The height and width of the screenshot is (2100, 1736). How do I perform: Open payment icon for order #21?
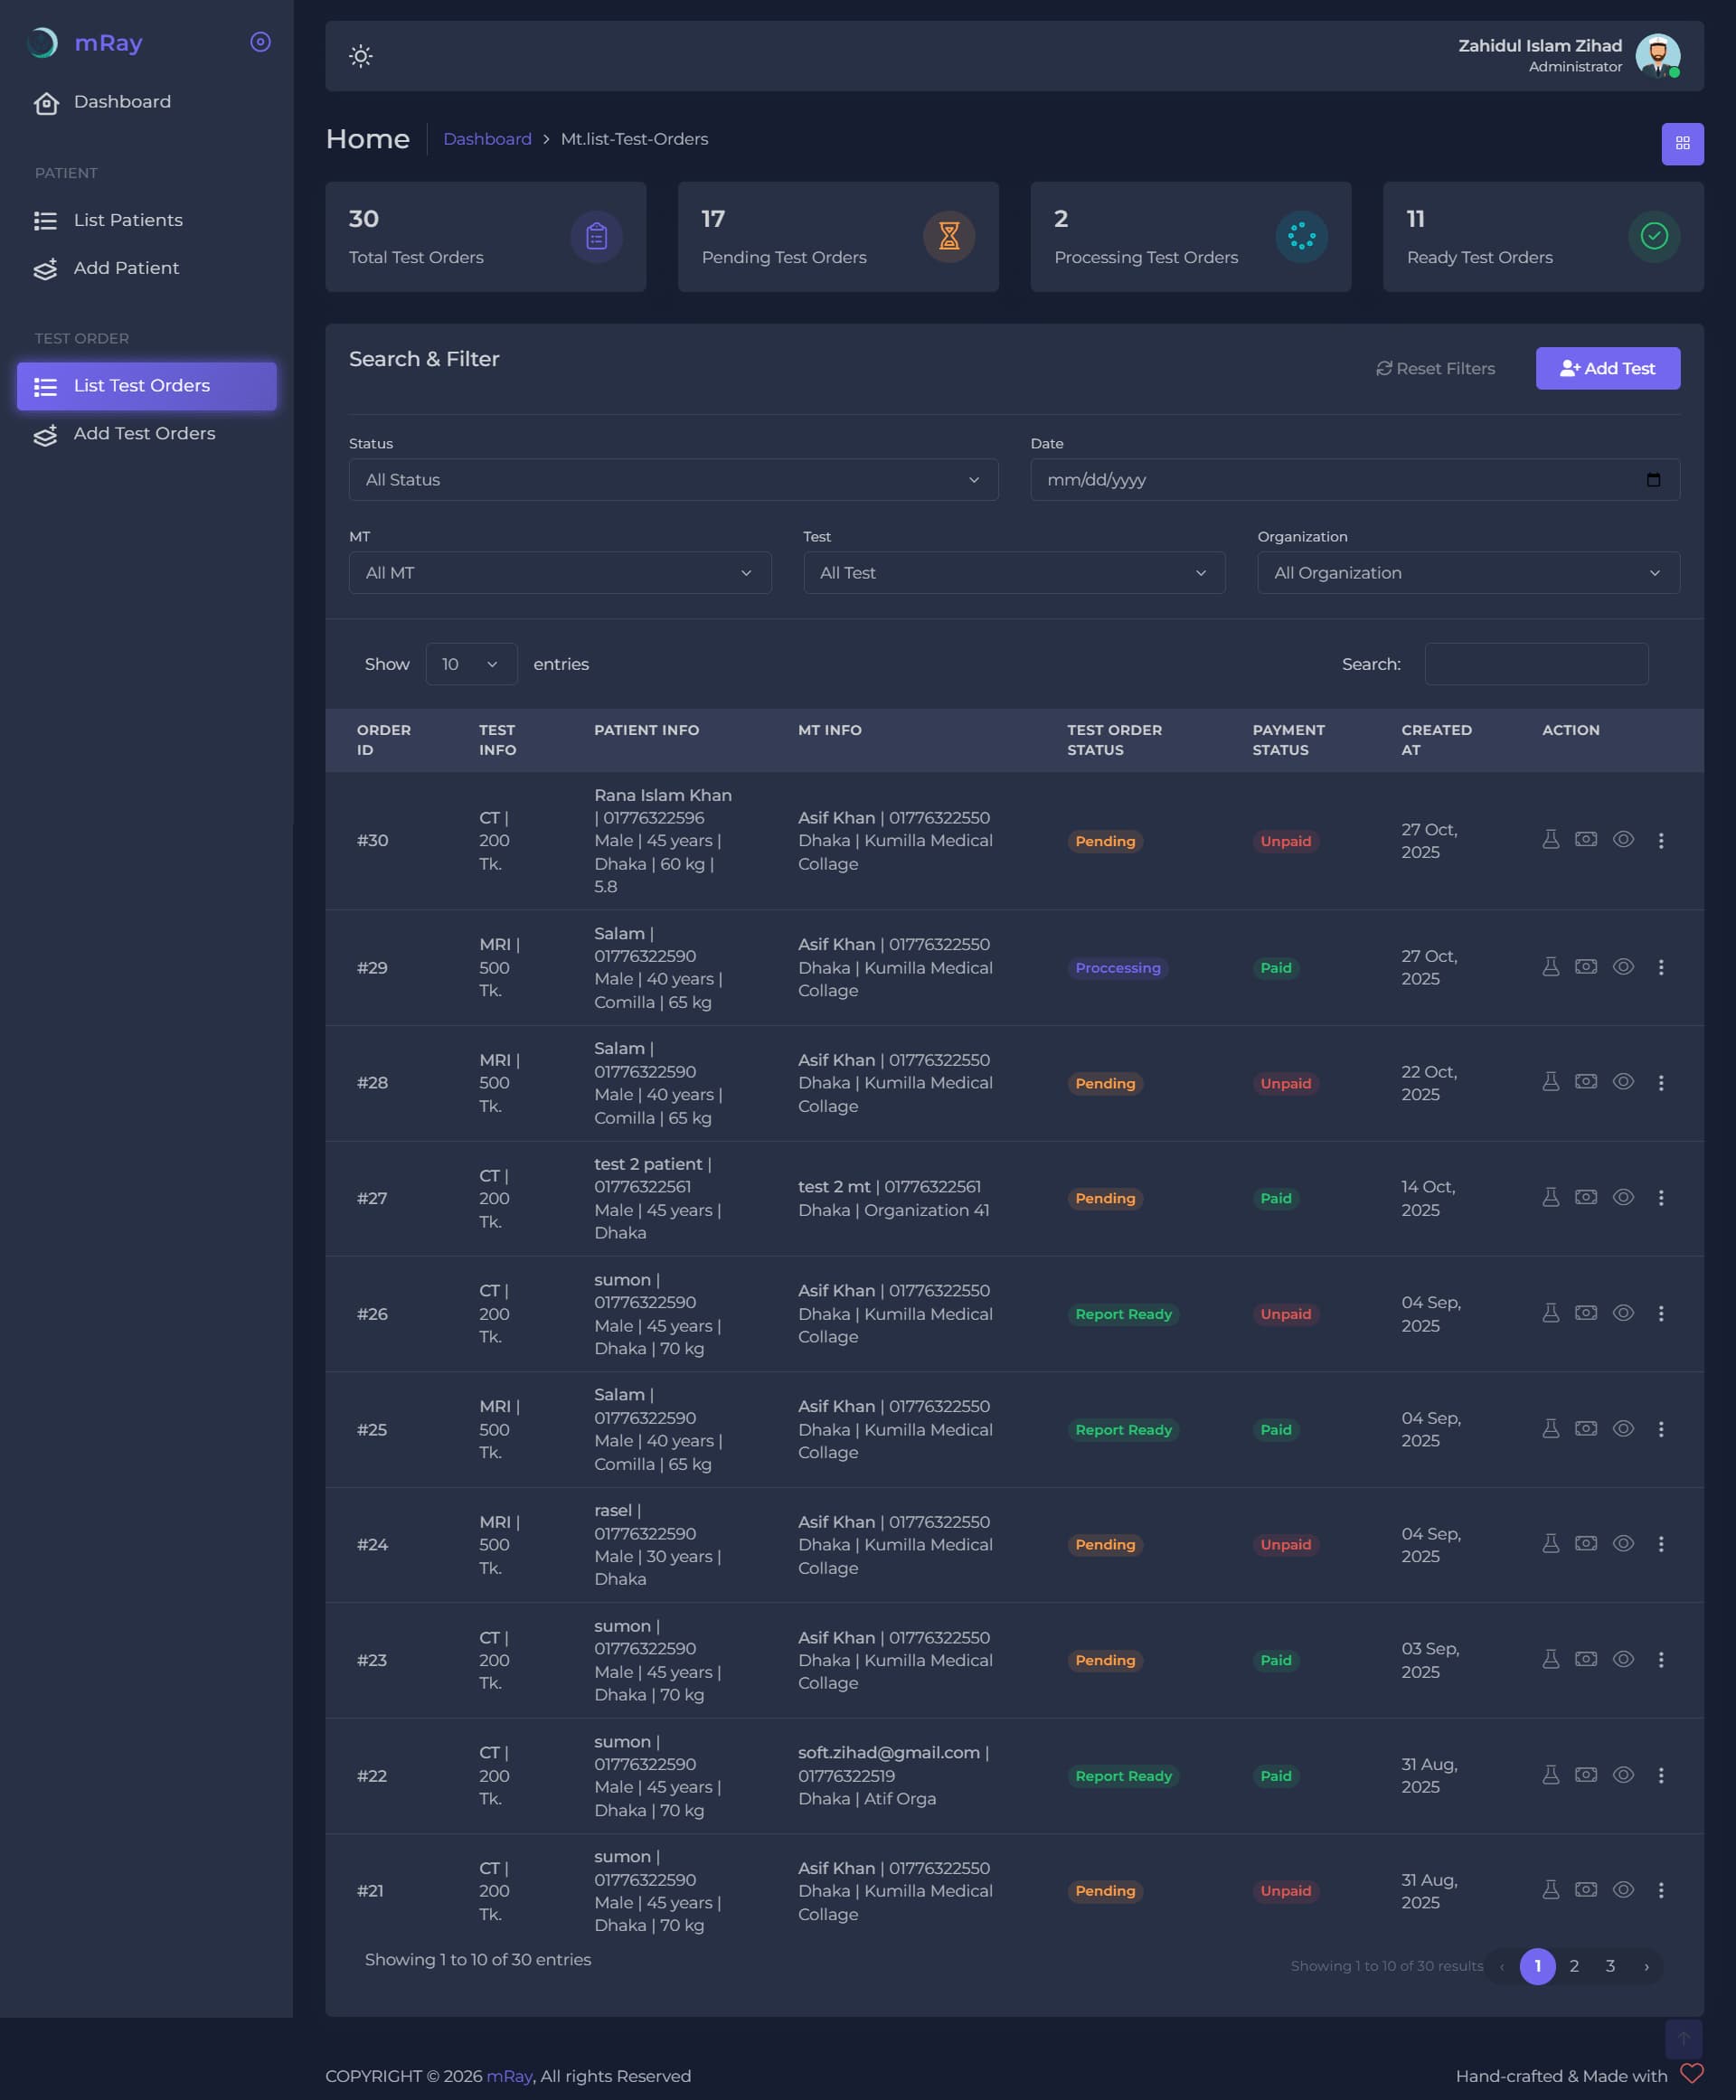click(x=1585, y=1890)
